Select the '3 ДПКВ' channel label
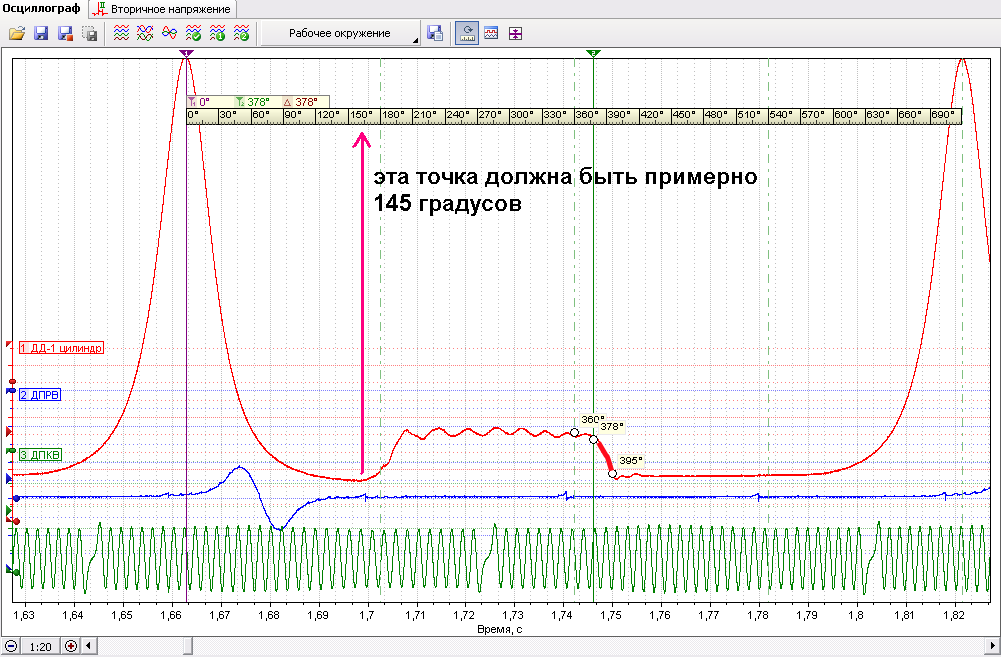1001x657 pixels. pos(40,455)
